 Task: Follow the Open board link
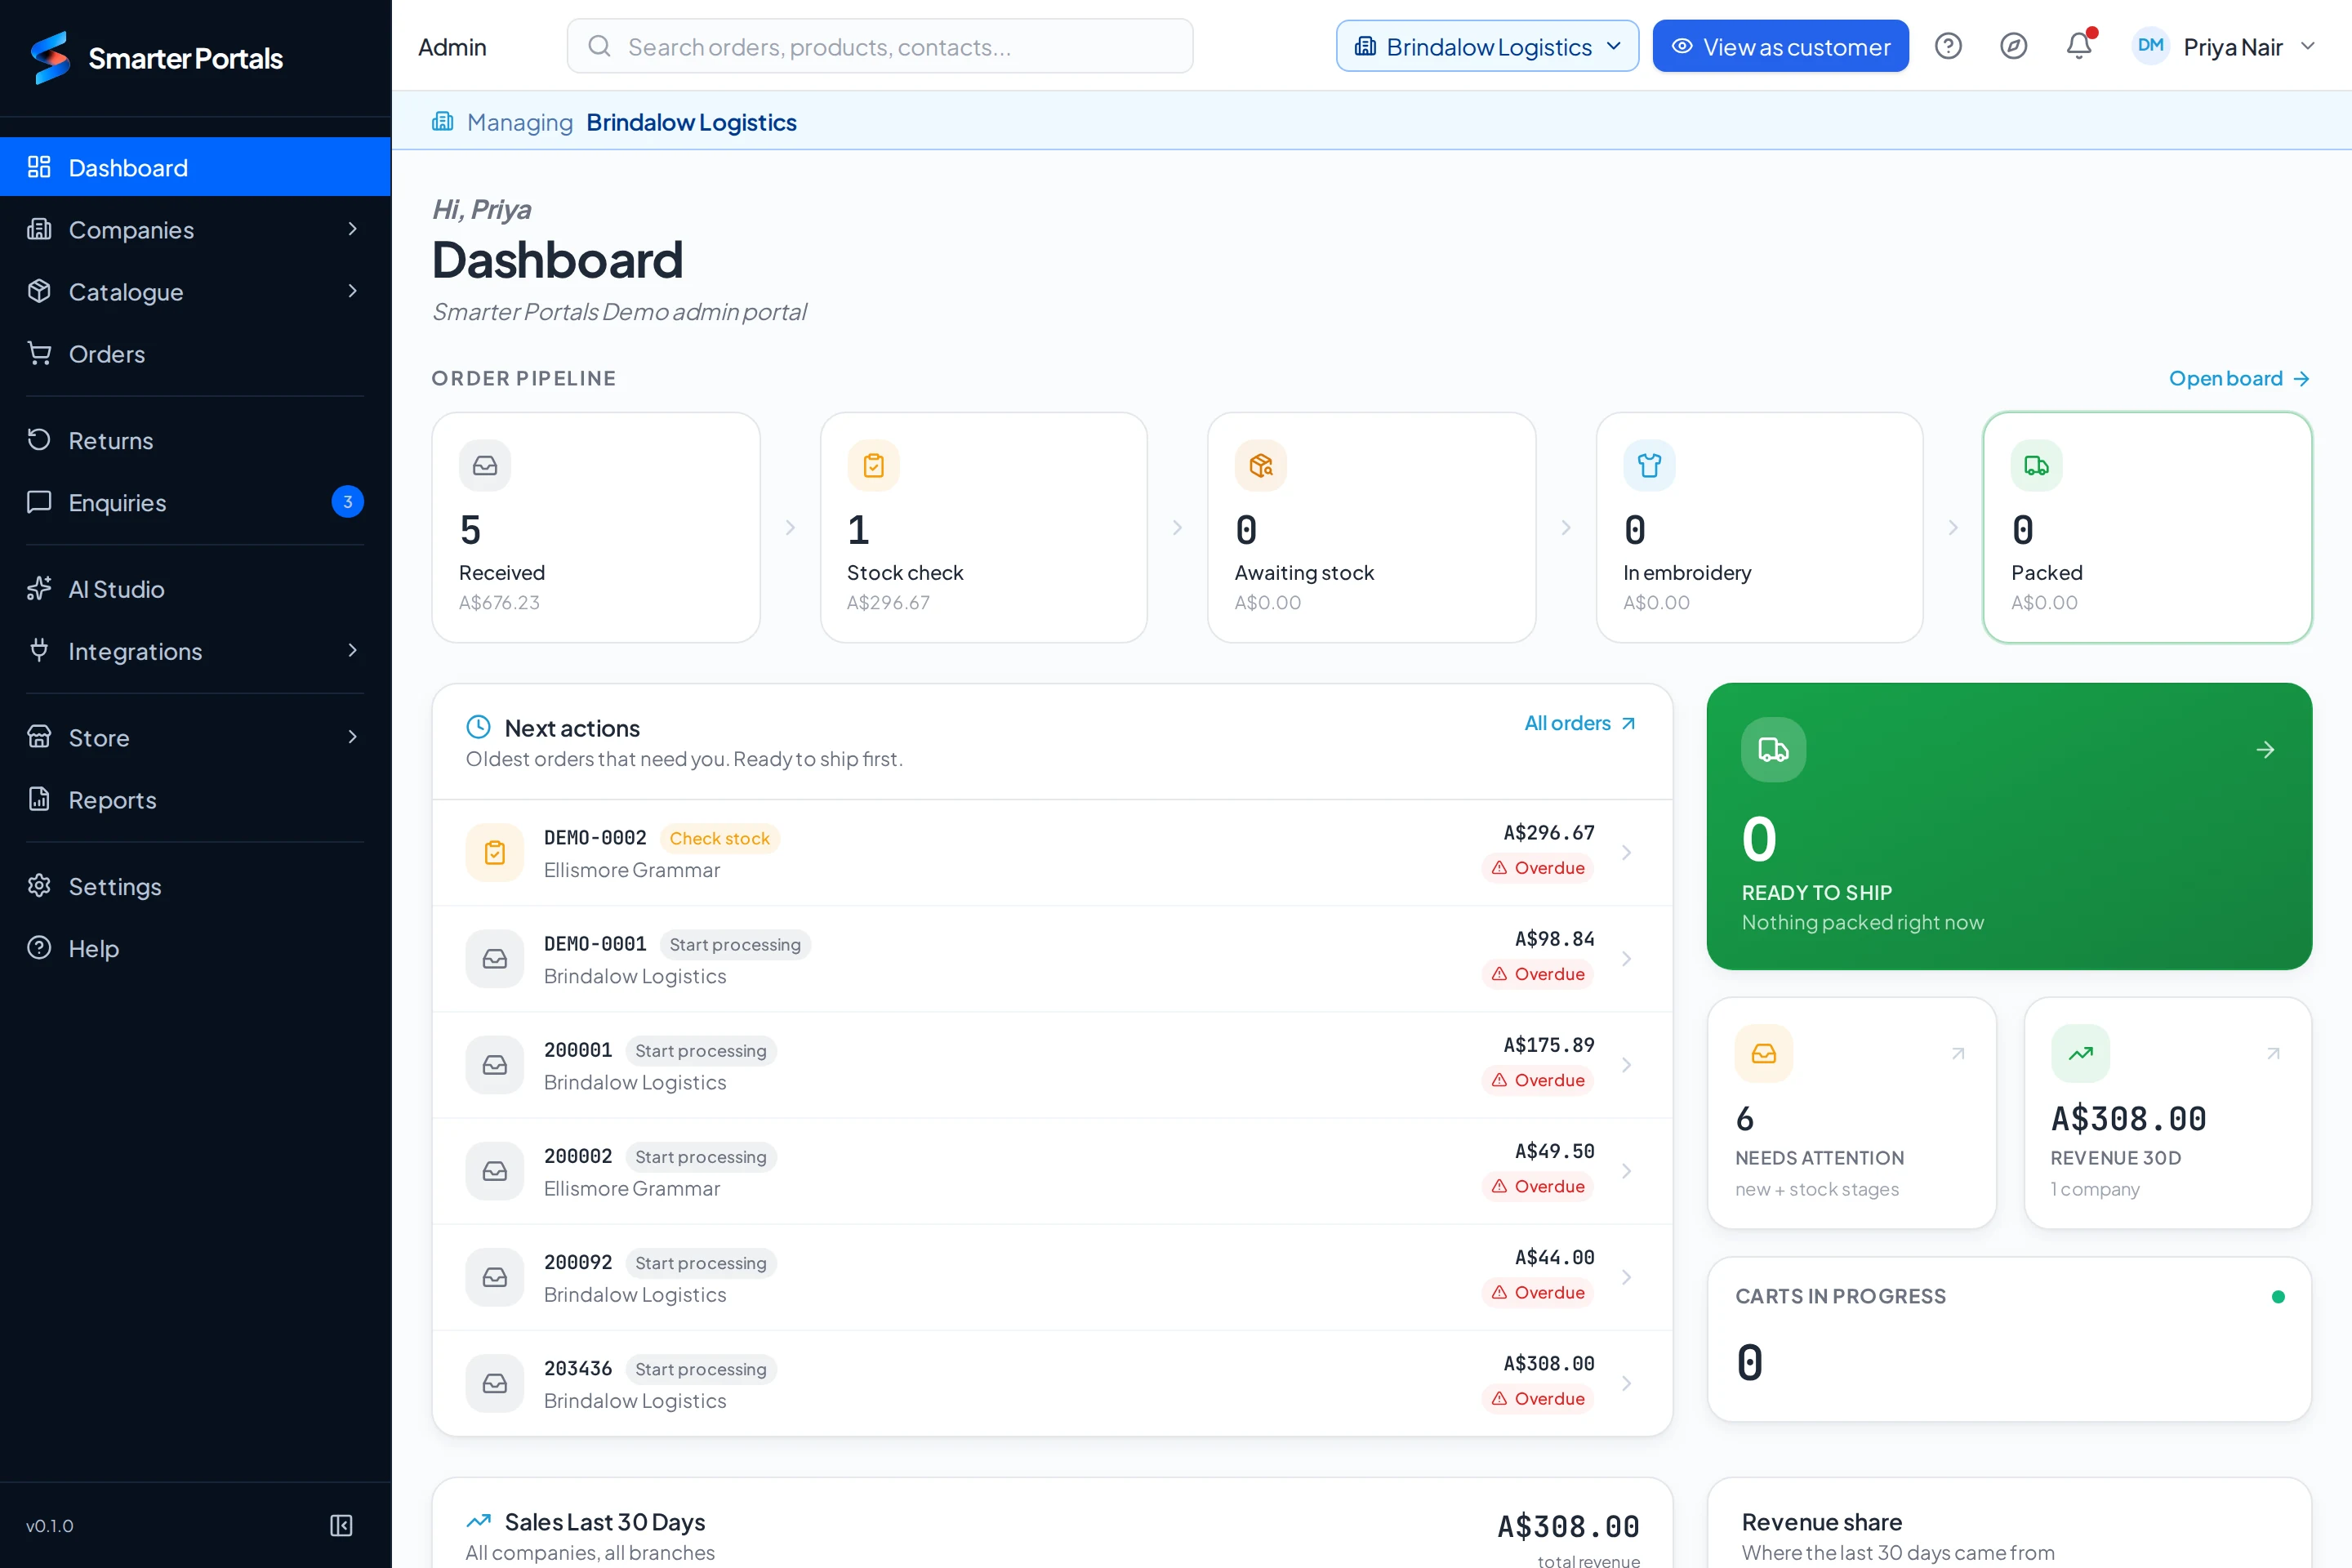coord(2239,378)
